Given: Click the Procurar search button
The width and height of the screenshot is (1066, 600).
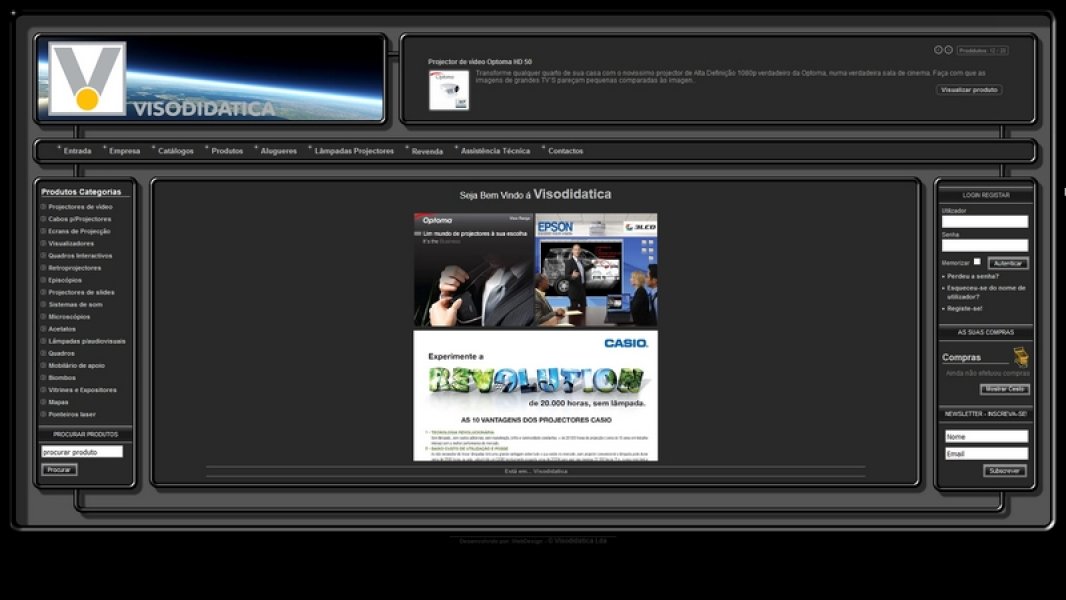Looking at the screenshot, I should pyautogui.click(x=59, y=470).
